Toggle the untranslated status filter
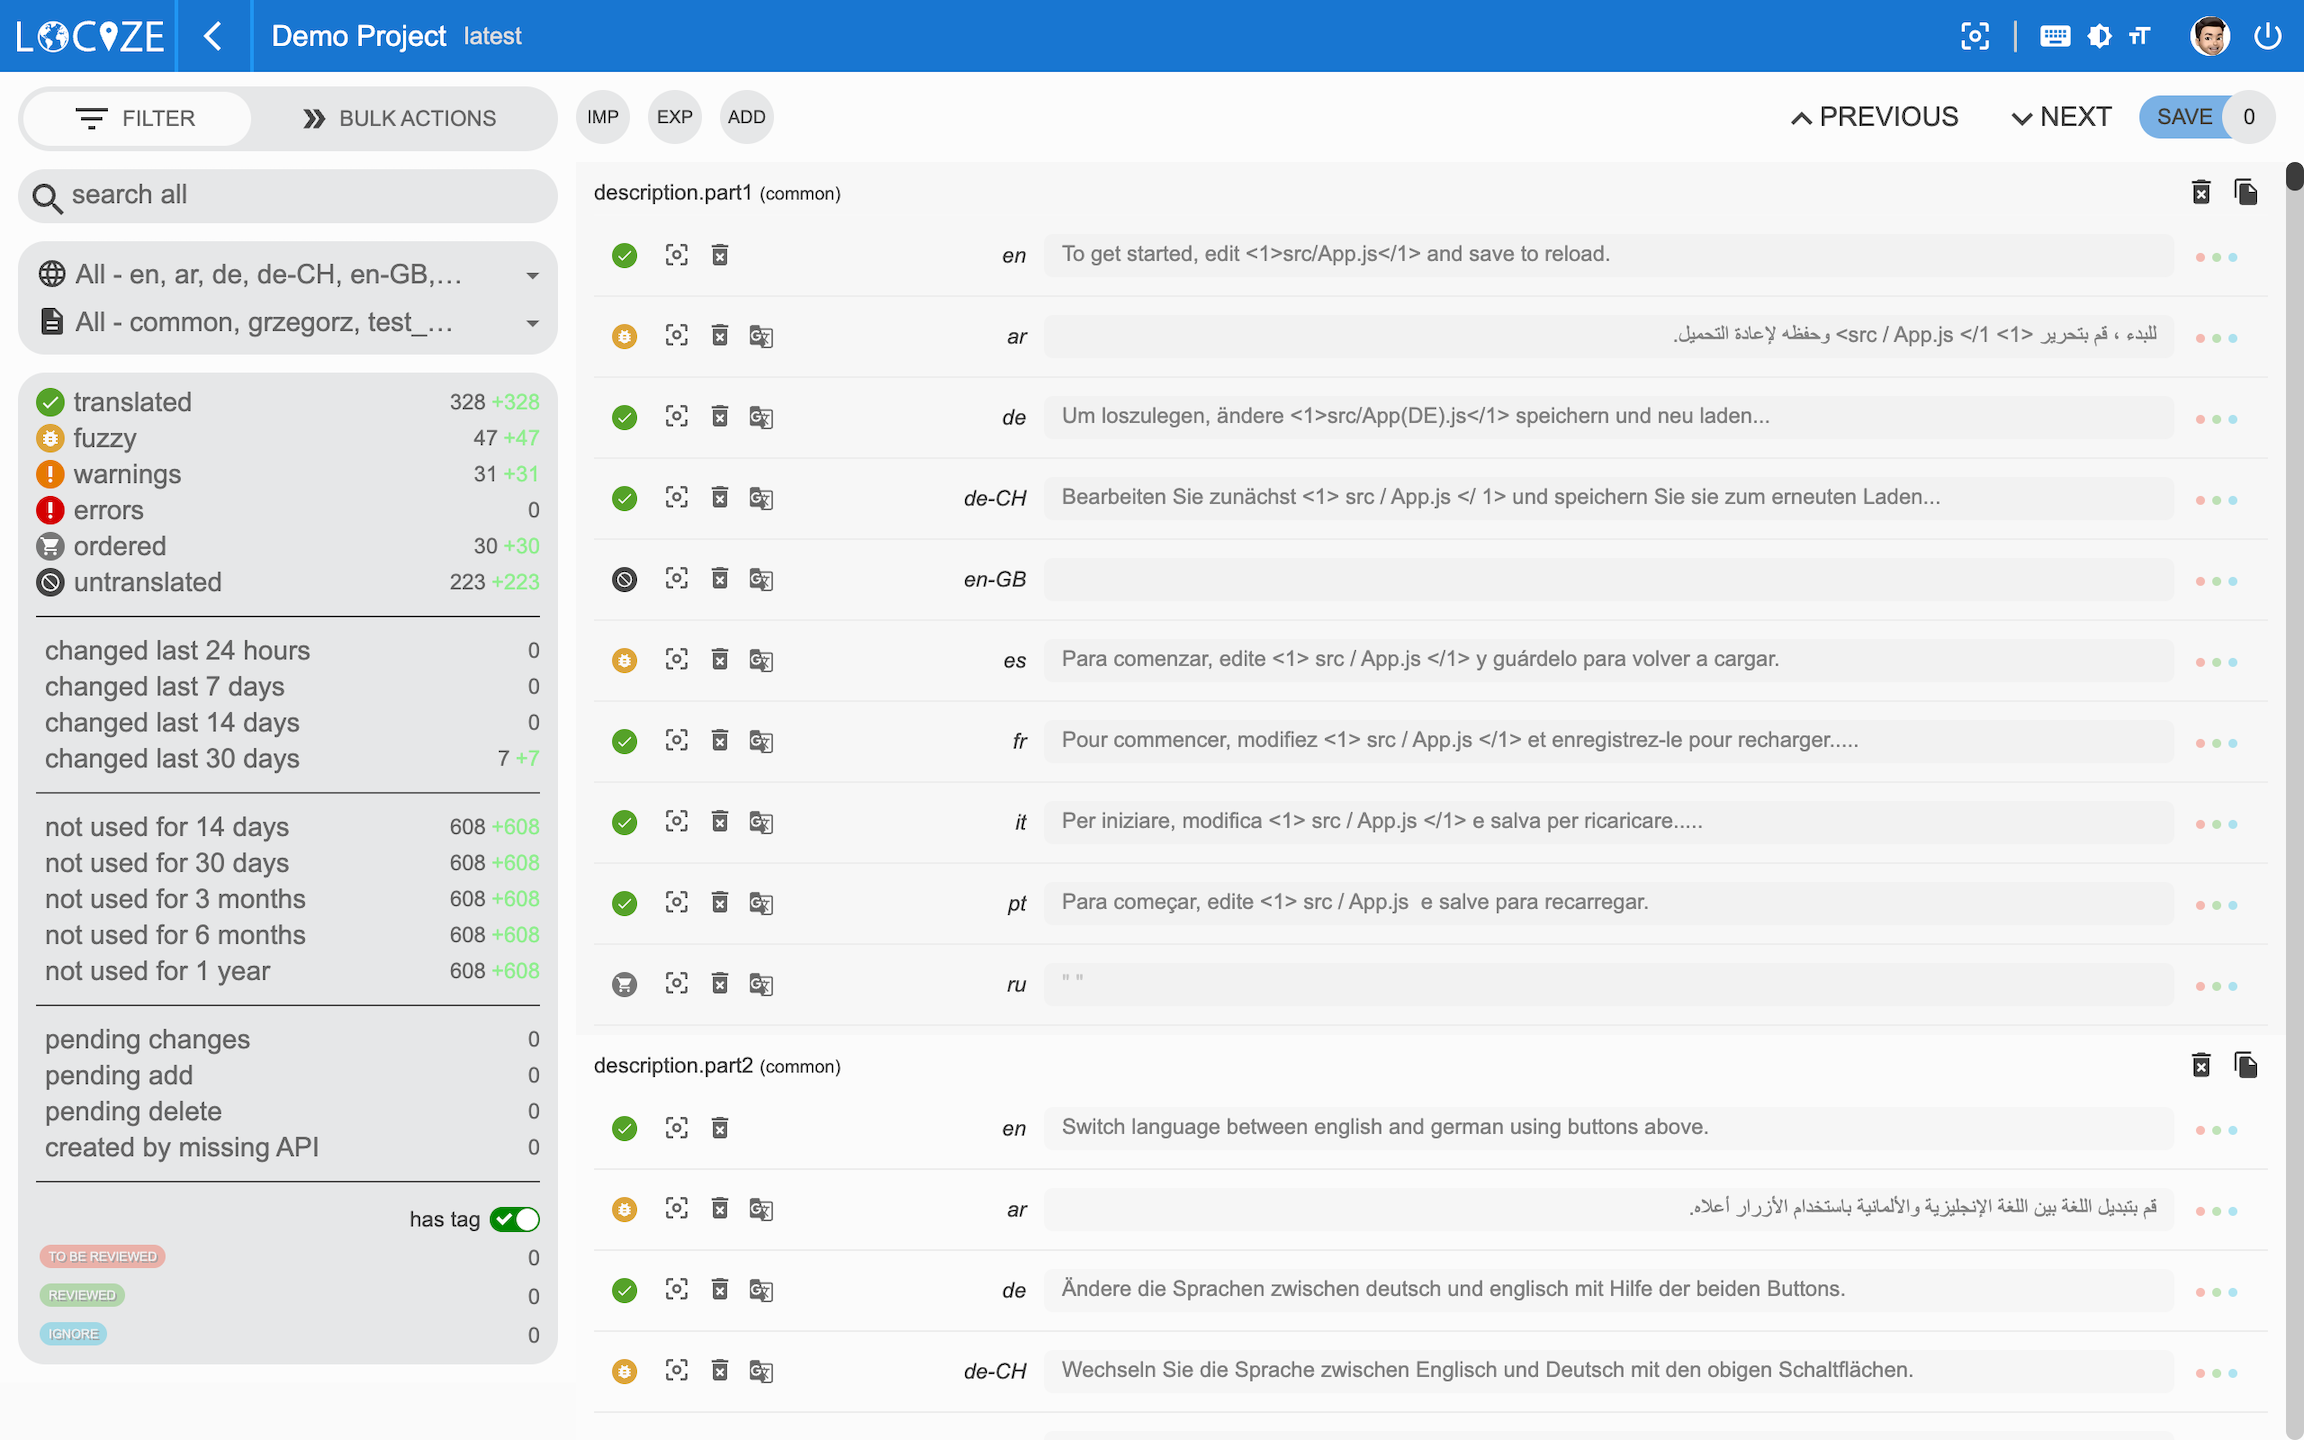The width and height of the screenshot is (2304, 1440). click(x=147, y=582)
